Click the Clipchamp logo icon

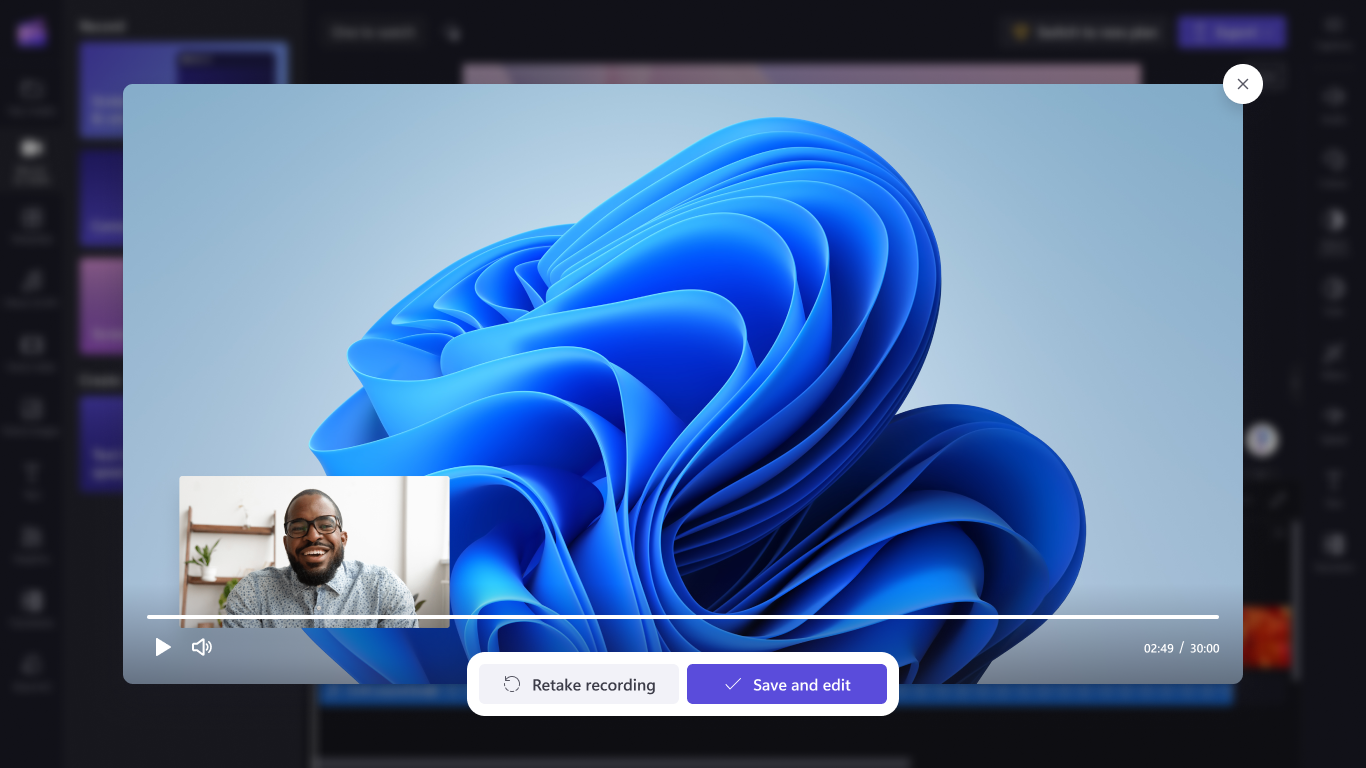pyautogui.click(x=31, y=33)
